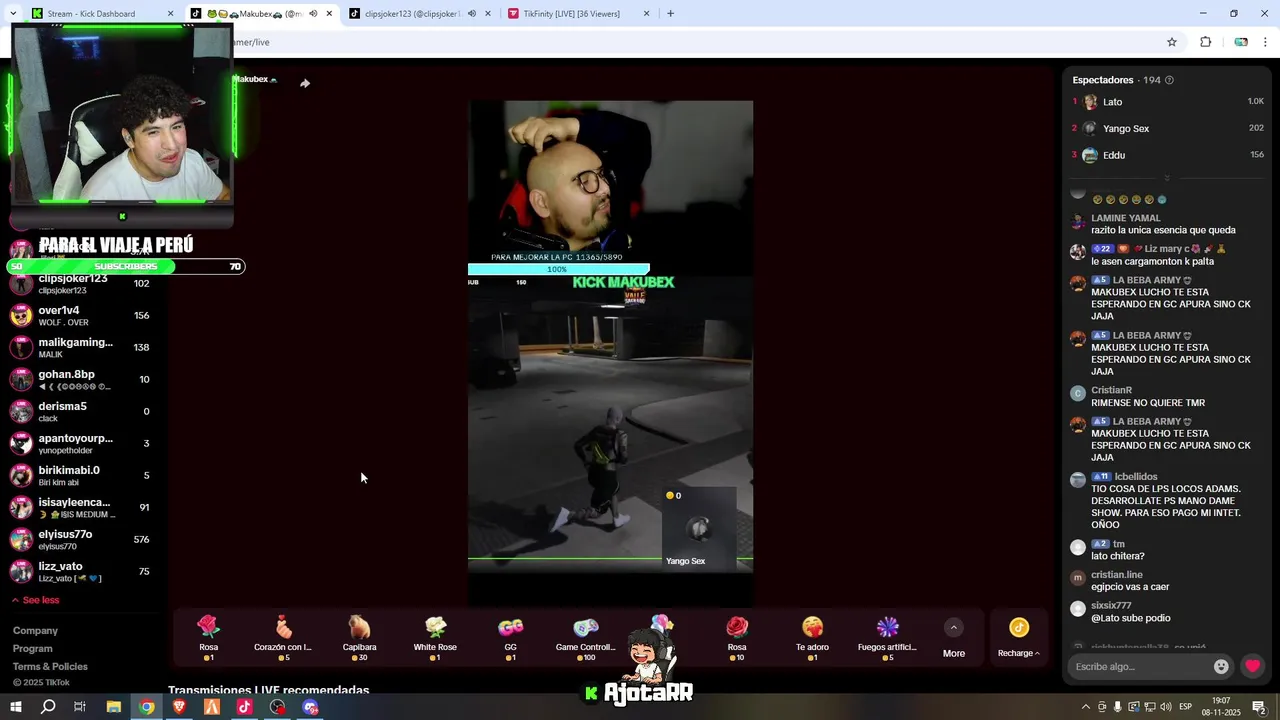Open lizz_vato live channel in sidebar
Viewport: 1280px width, 720px height.
(x=80, y=572)
